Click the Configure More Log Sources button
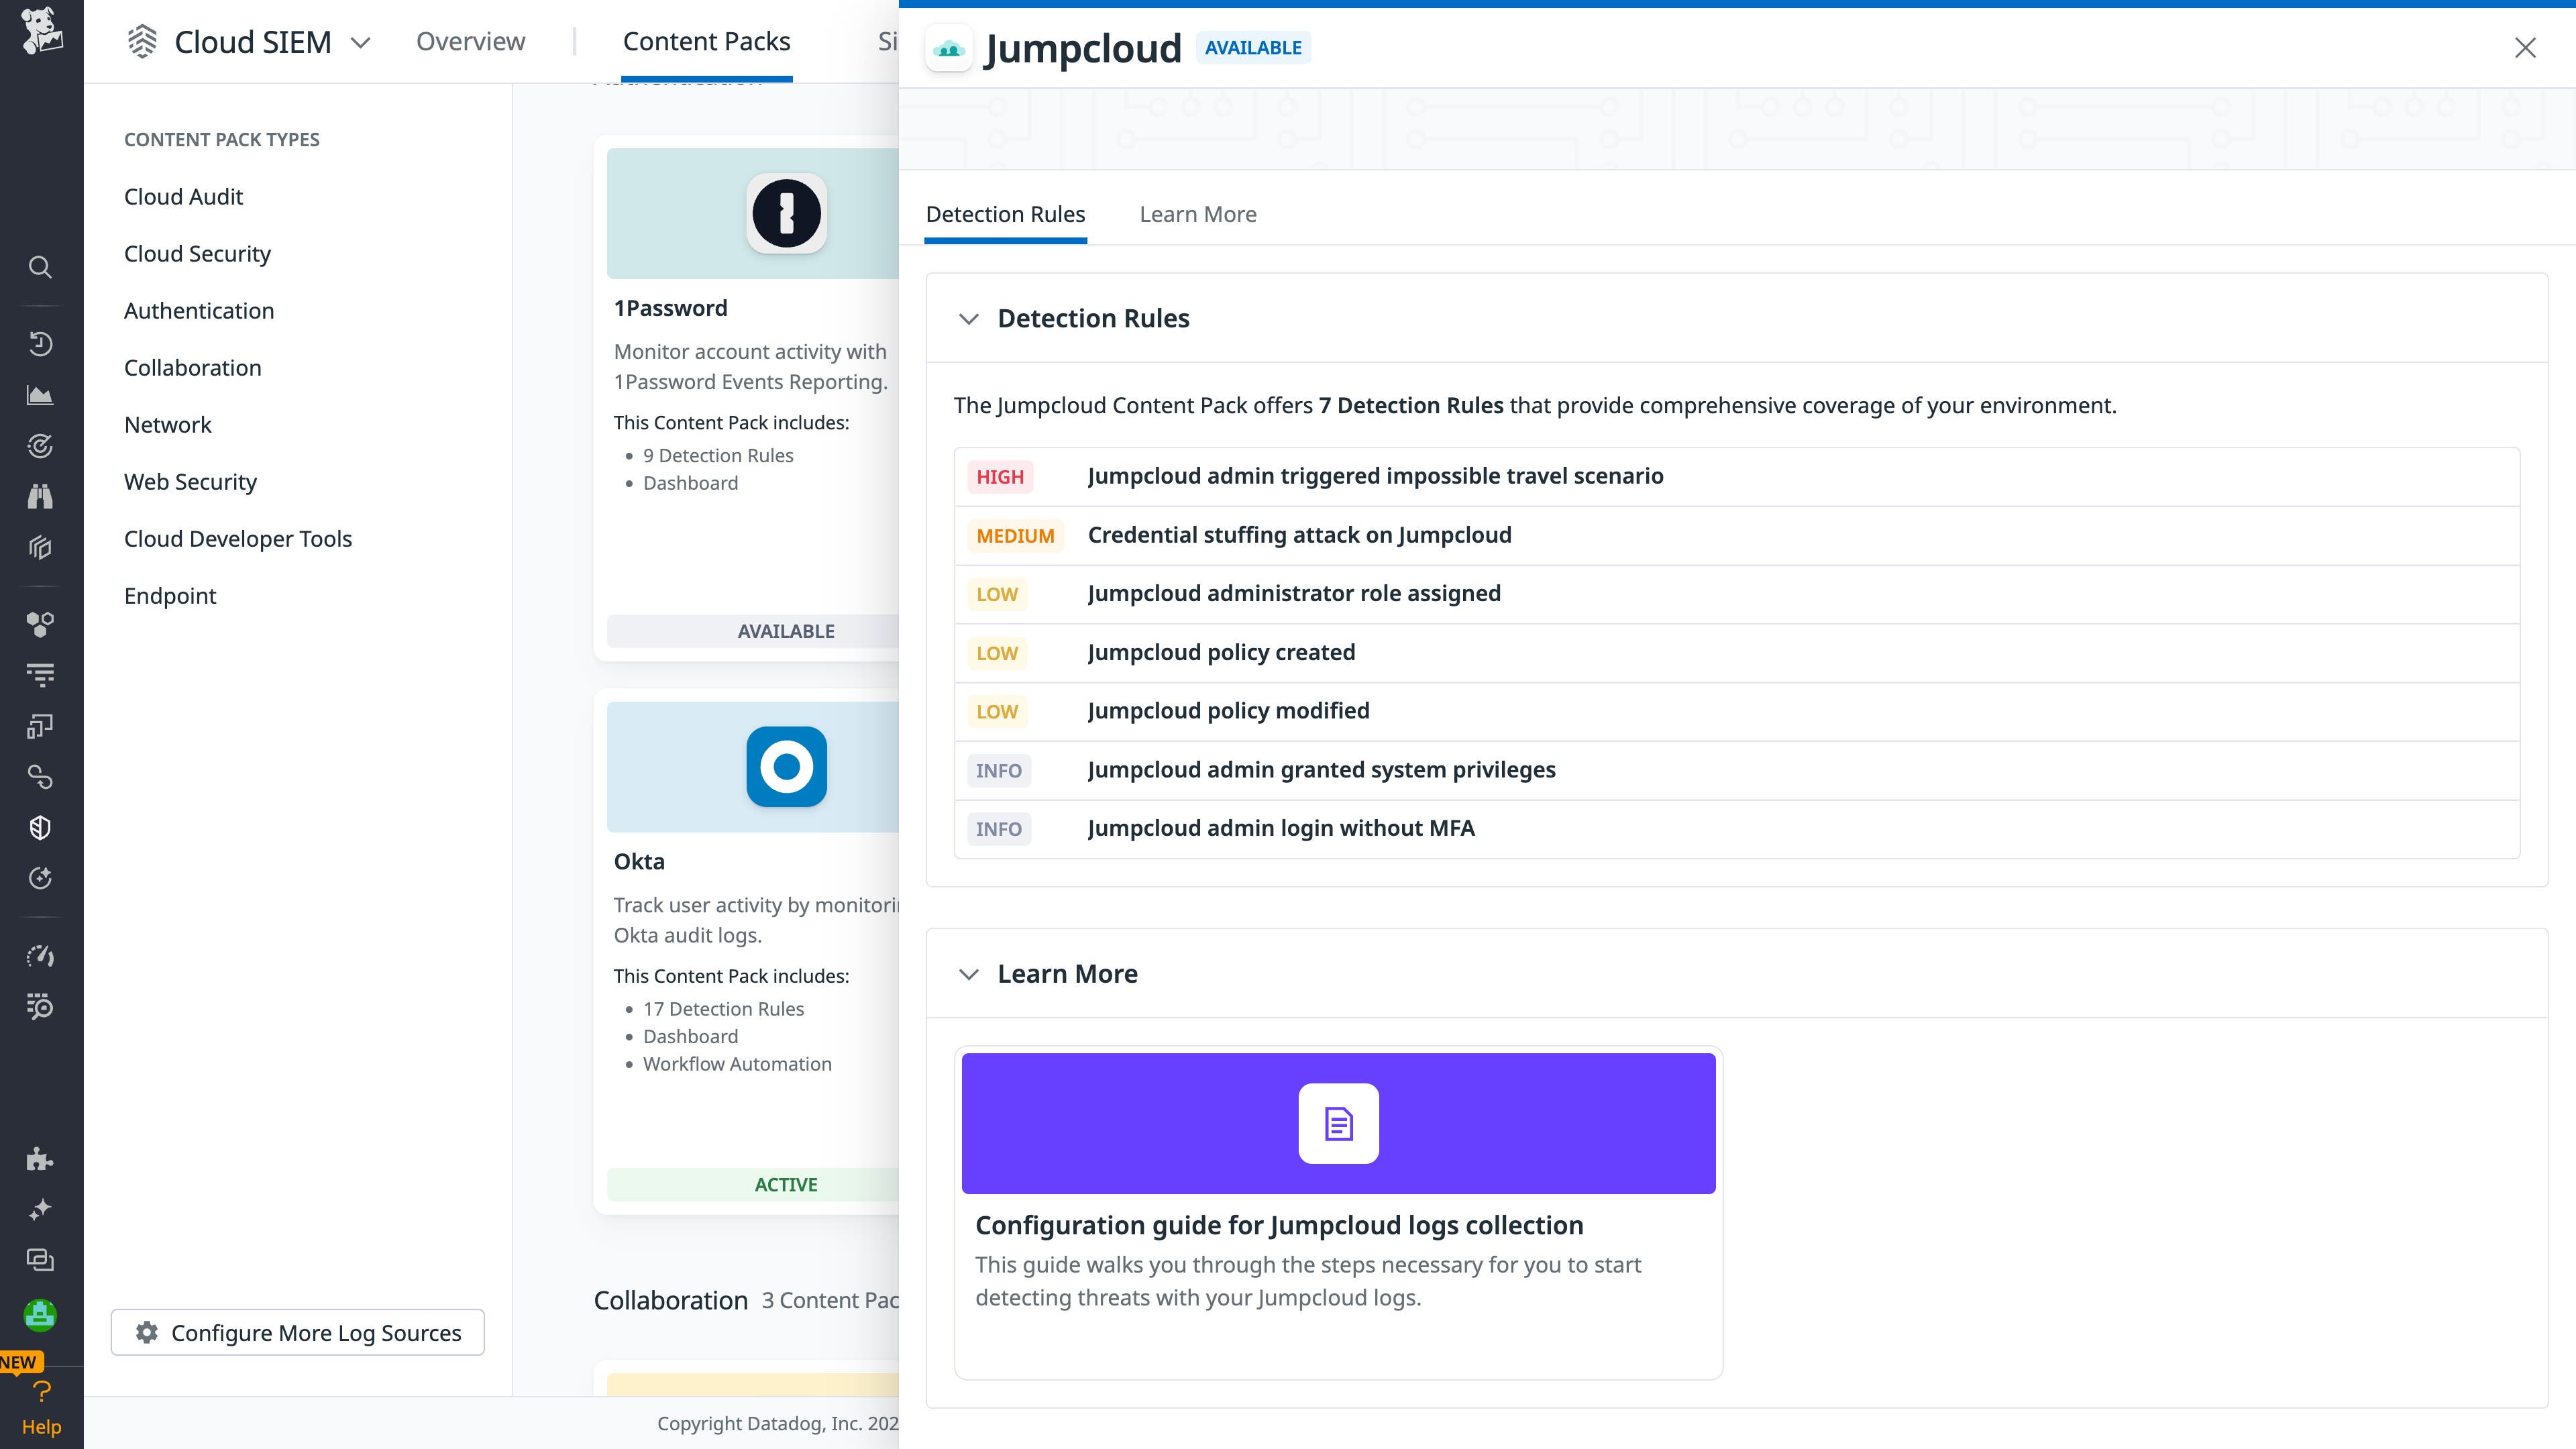The width and height of the screenshot is (2576, 1449). (x=297, y=1332)
